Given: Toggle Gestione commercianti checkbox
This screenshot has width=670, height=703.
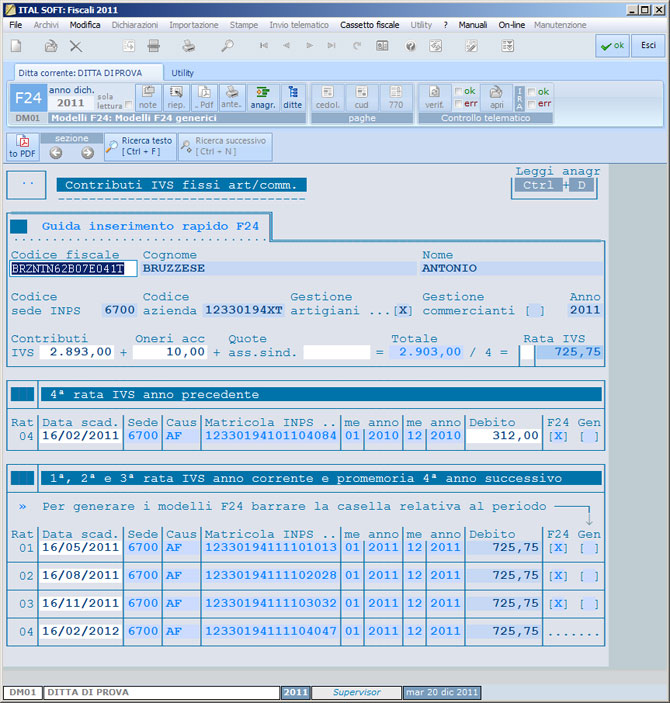Looking at the screenshot, I should tap(534, 311).
